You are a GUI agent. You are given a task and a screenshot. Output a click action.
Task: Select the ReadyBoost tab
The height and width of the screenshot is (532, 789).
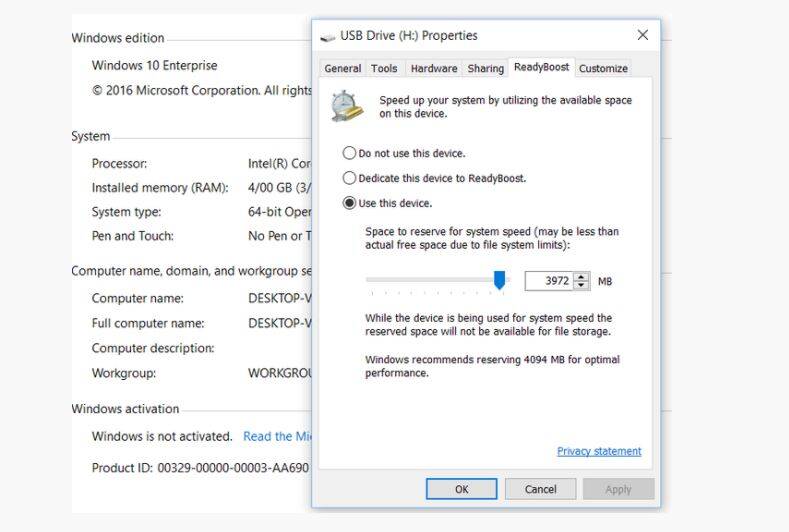click(541, 67)
